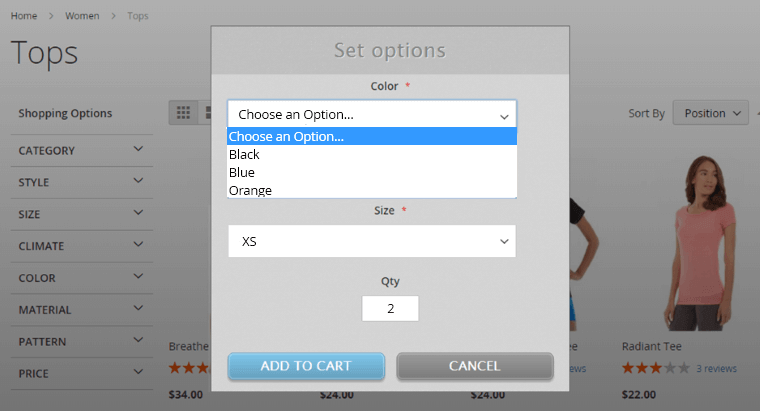Pick the 'Choose an Option...' highlighted entry
This screenshot has height=411, width=760.
[x=372, y=136]
